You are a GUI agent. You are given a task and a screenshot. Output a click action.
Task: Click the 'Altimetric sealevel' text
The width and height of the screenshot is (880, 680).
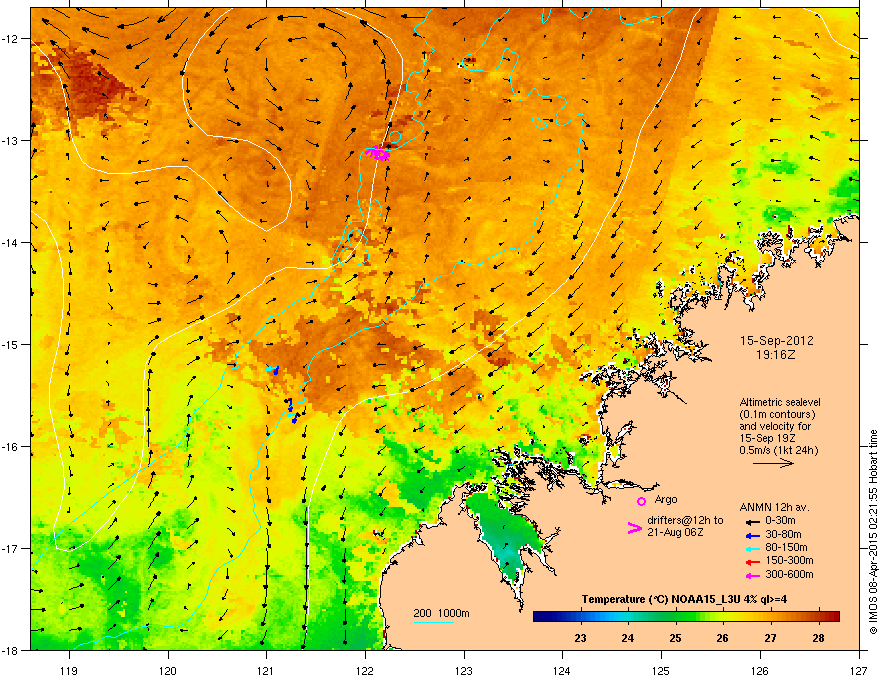click(x=780, y=402)
